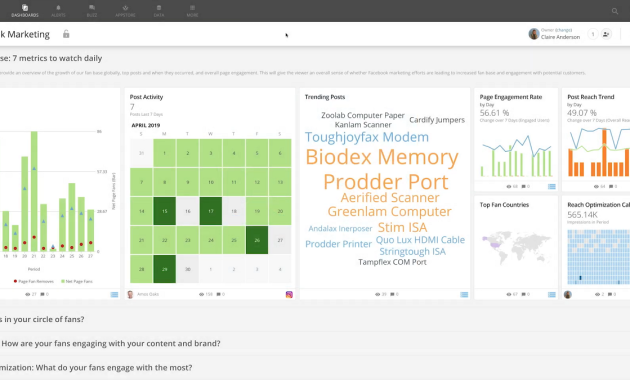Select April 26 dark green calendar cell
The image size is (630, 380).
(257, 240)
